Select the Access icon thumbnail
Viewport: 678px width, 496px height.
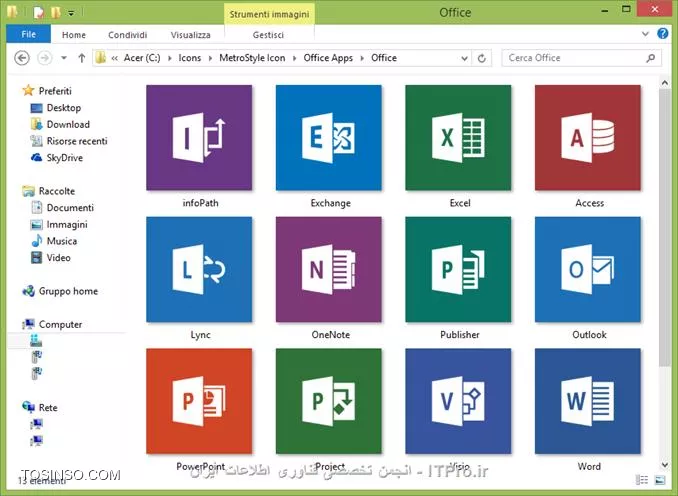tap(588, 138)
